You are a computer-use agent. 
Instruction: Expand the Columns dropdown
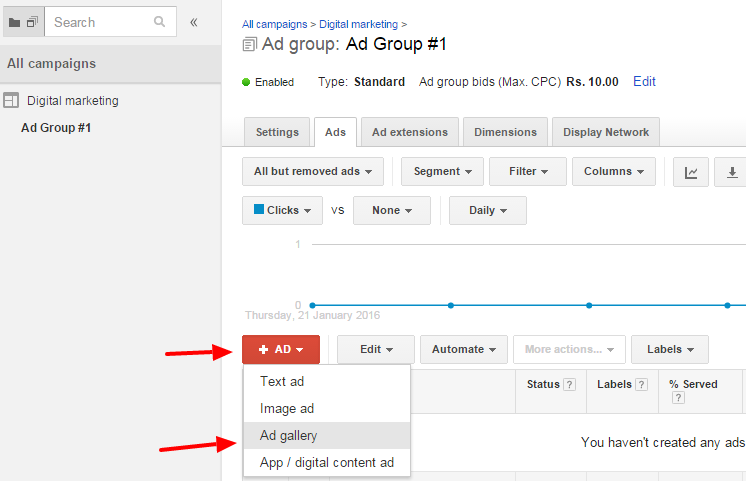614,172
